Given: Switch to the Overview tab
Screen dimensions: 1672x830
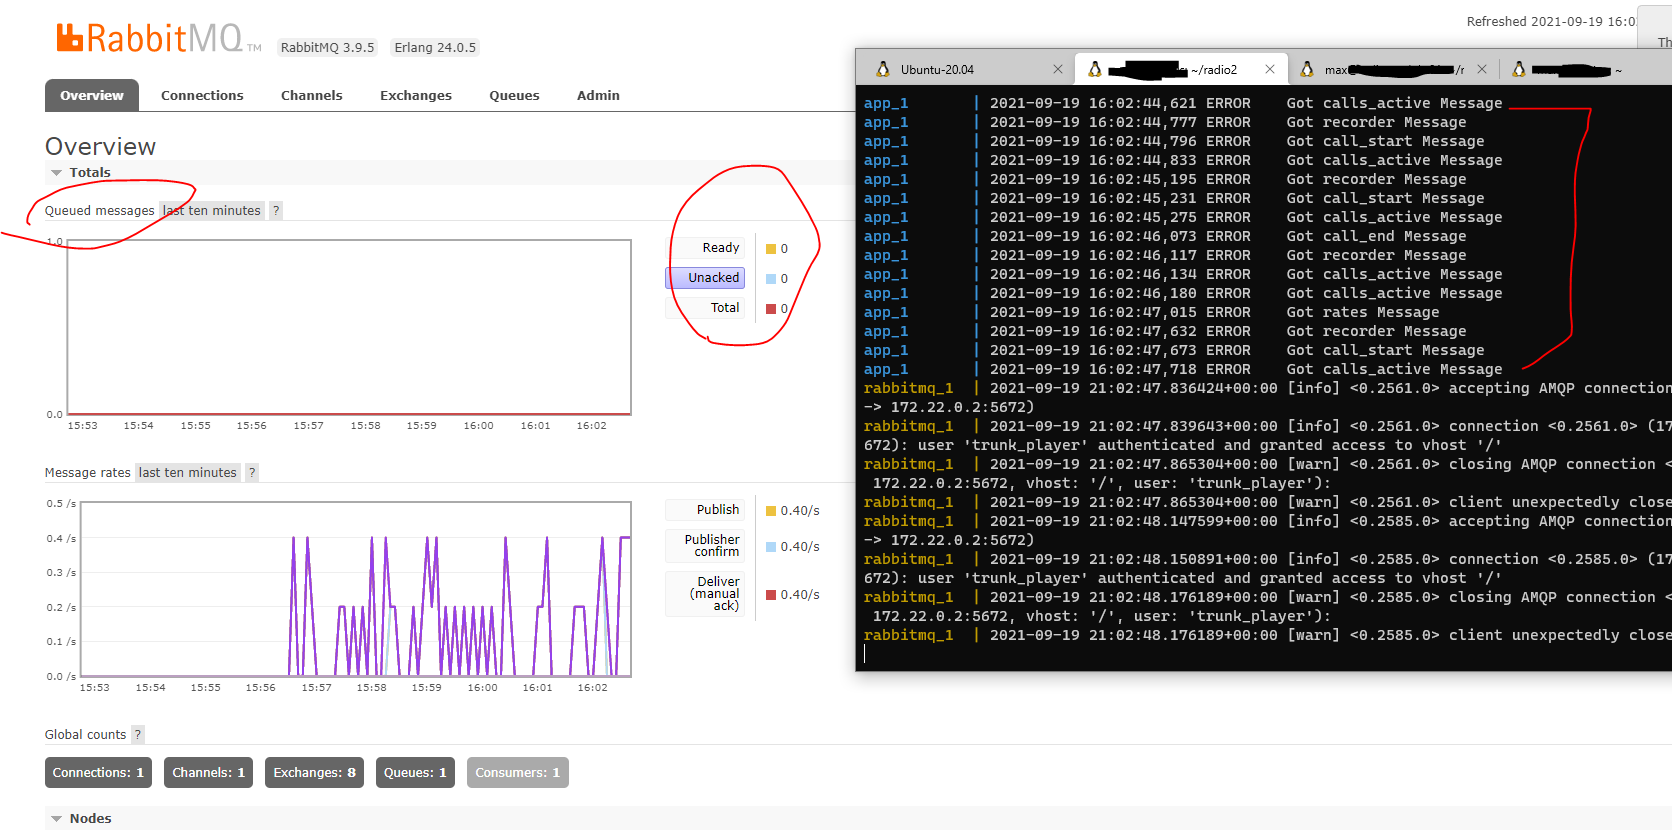Looking at the screenshot, I should (x=92, y=95).
